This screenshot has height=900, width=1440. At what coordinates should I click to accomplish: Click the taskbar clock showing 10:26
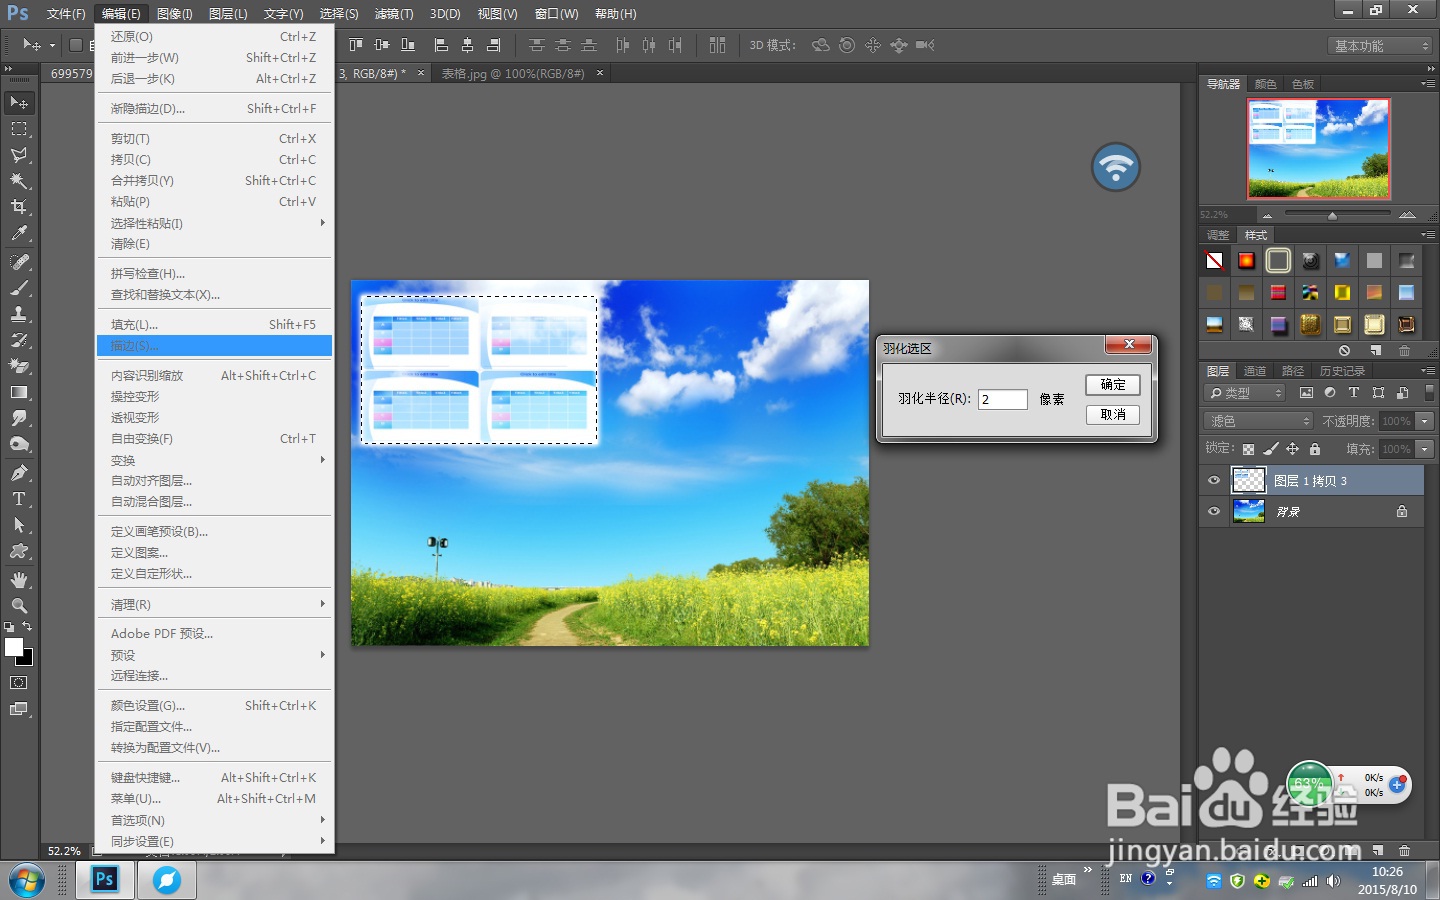pos(1387,872)
